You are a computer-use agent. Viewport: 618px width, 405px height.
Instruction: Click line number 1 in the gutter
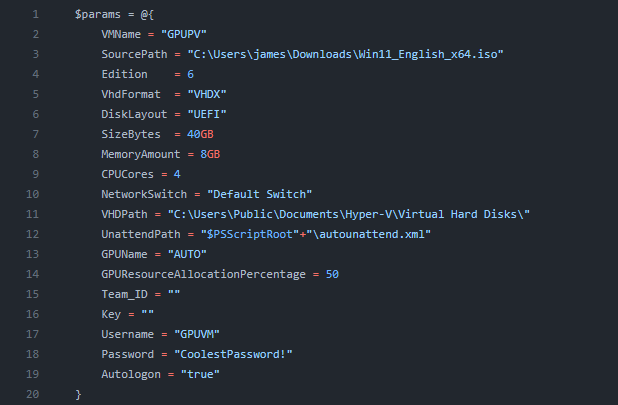point(35,15)
